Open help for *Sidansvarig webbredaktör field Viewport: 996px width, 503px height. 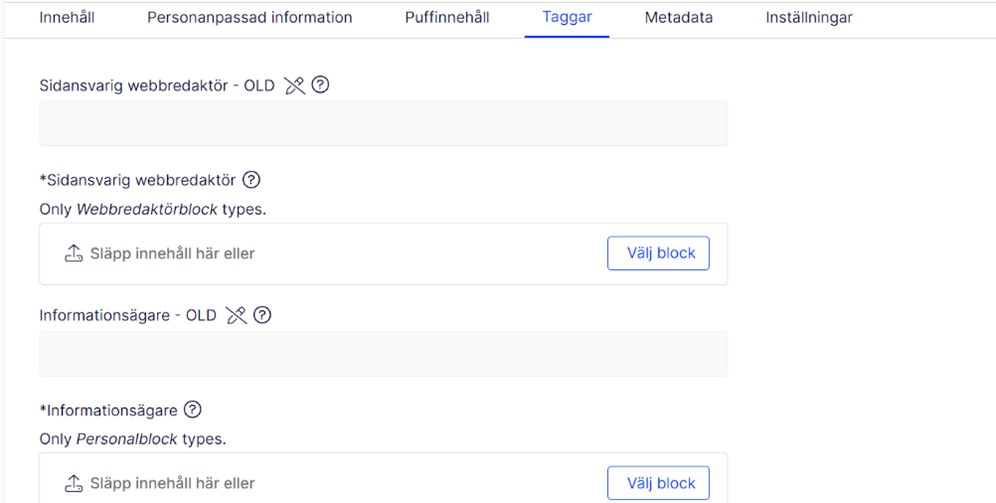pos(252,180)
